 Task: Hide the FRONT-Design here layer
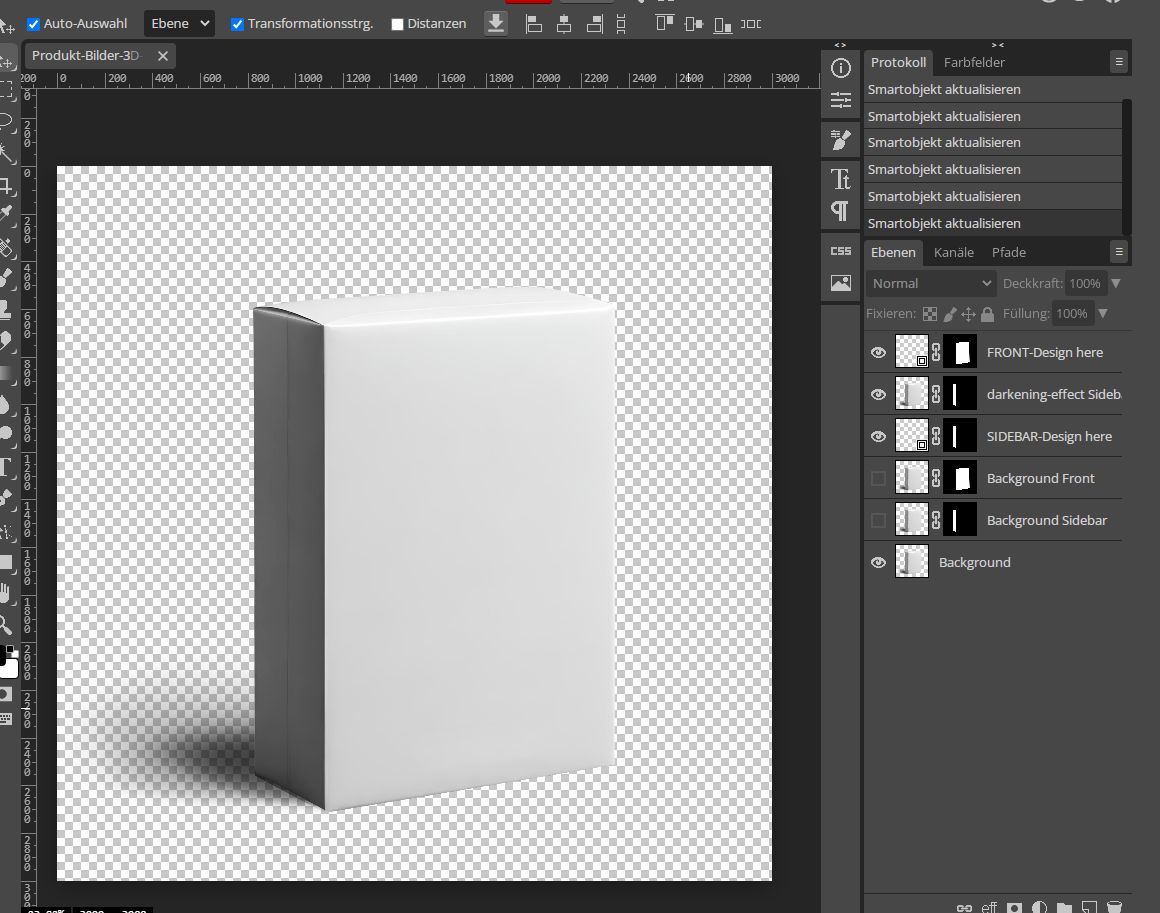click(x=878, y=352)
